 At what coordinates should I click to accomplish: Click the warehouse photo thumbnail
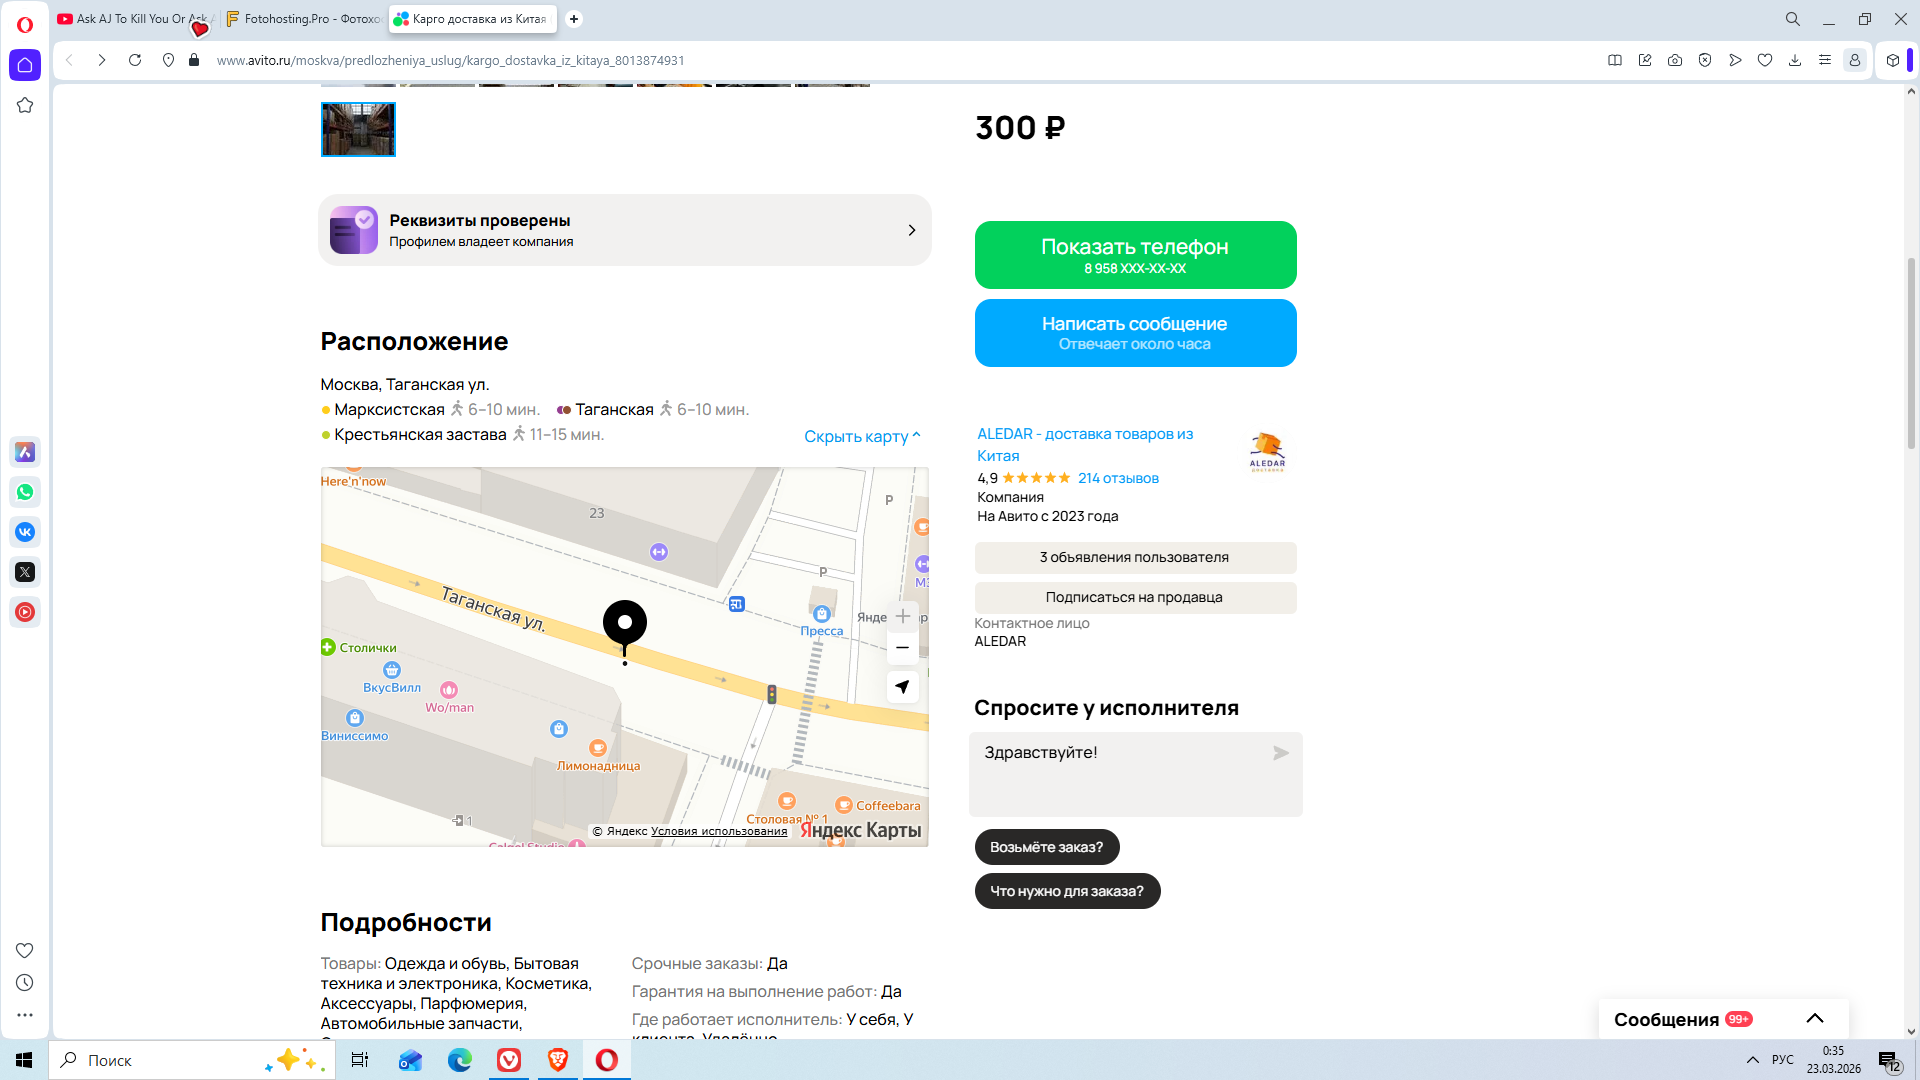coord(358,129)
